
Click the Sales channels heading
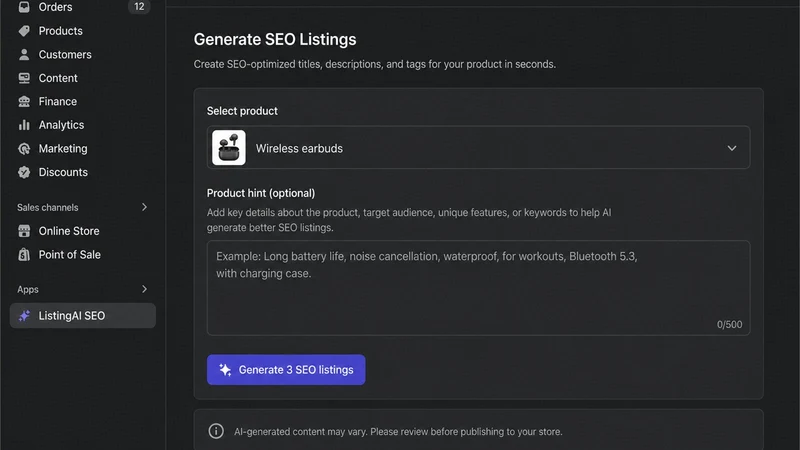tap(47, 208)
